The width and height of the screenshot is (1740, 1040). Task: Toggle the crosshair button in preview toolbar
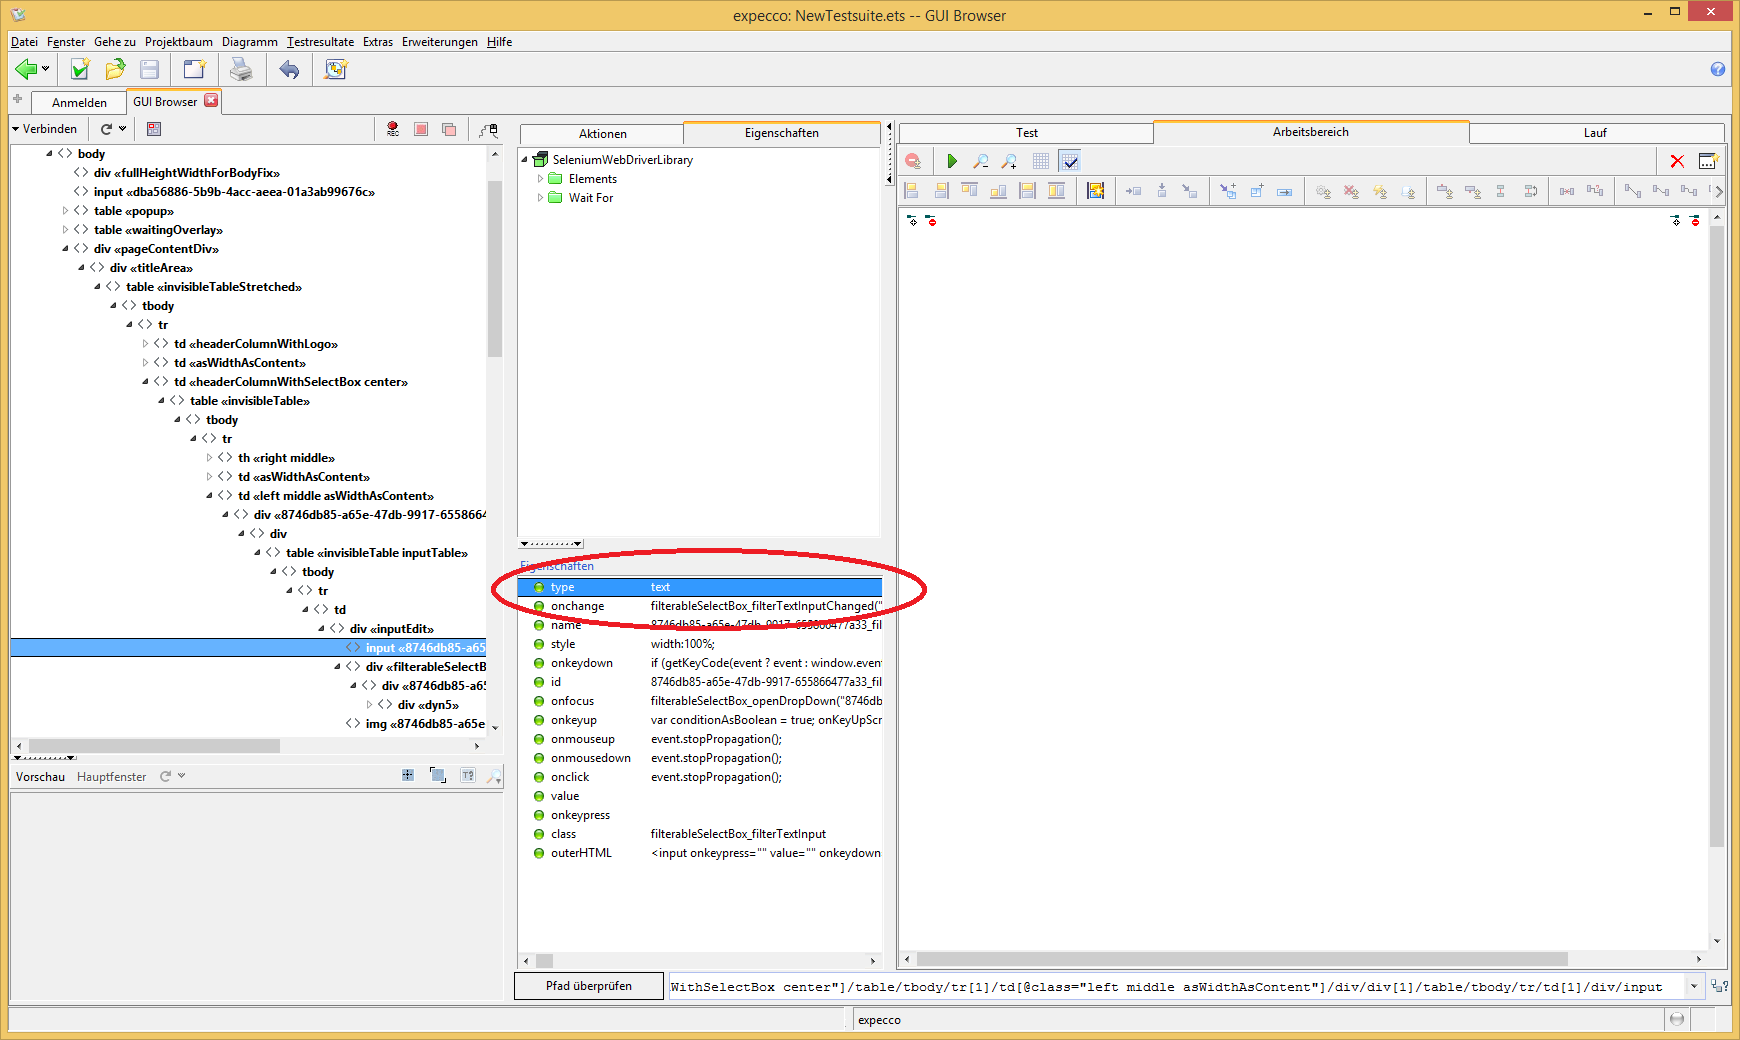click(x=408, y=775)
